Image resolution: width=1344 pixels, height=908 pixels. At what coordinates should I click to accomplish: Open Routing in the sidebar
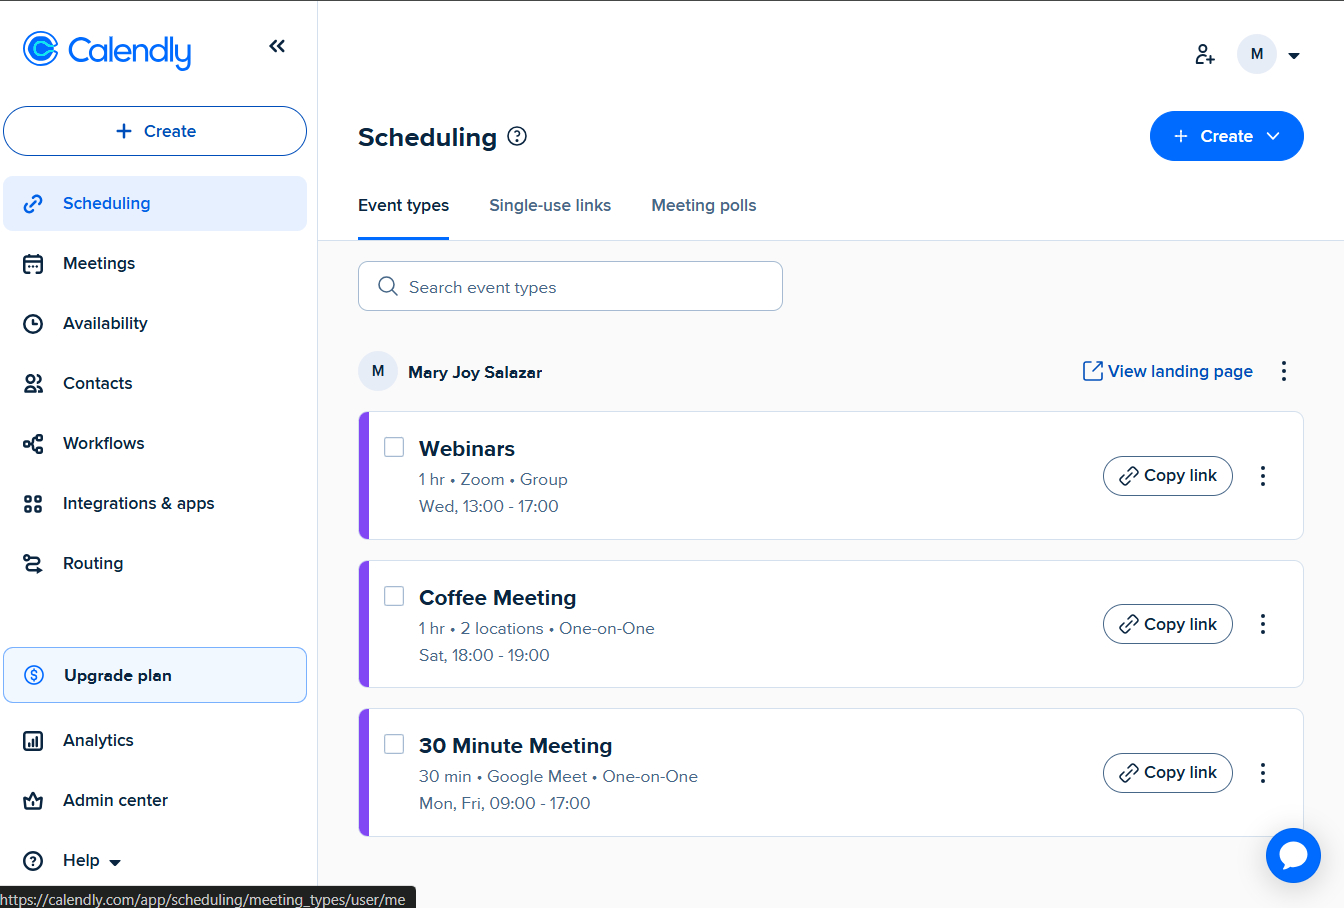tap(155, 563)
